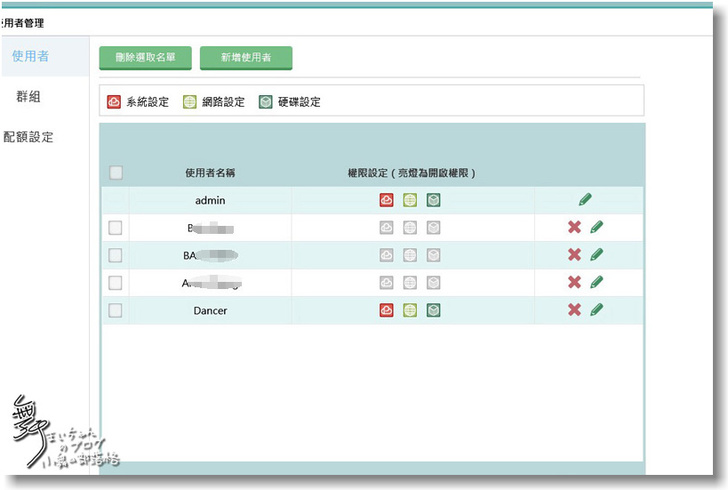Open the 使用者 tab in sidebar
The image size is (728, 490).
tap(31, 56)
